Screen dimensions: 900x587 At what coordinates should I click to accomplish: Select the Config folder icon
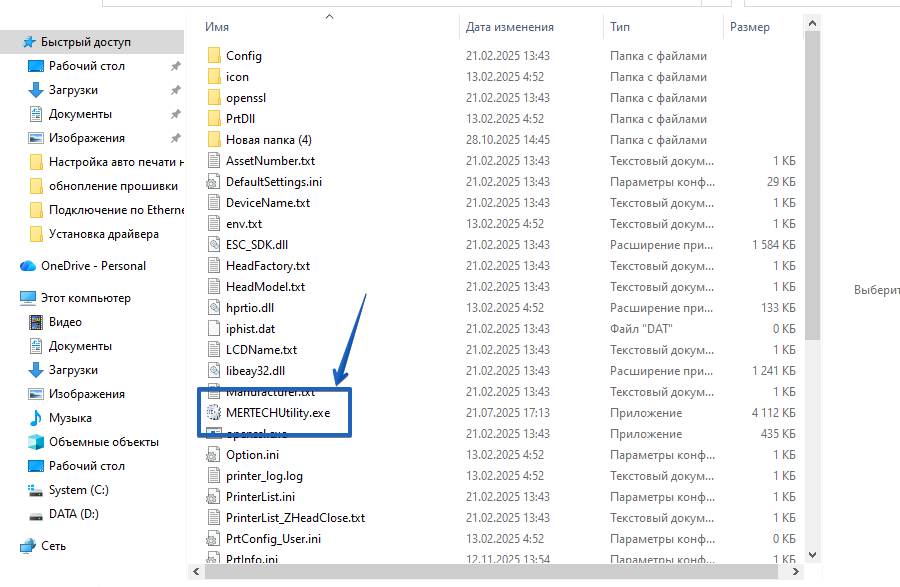point(214,56)
